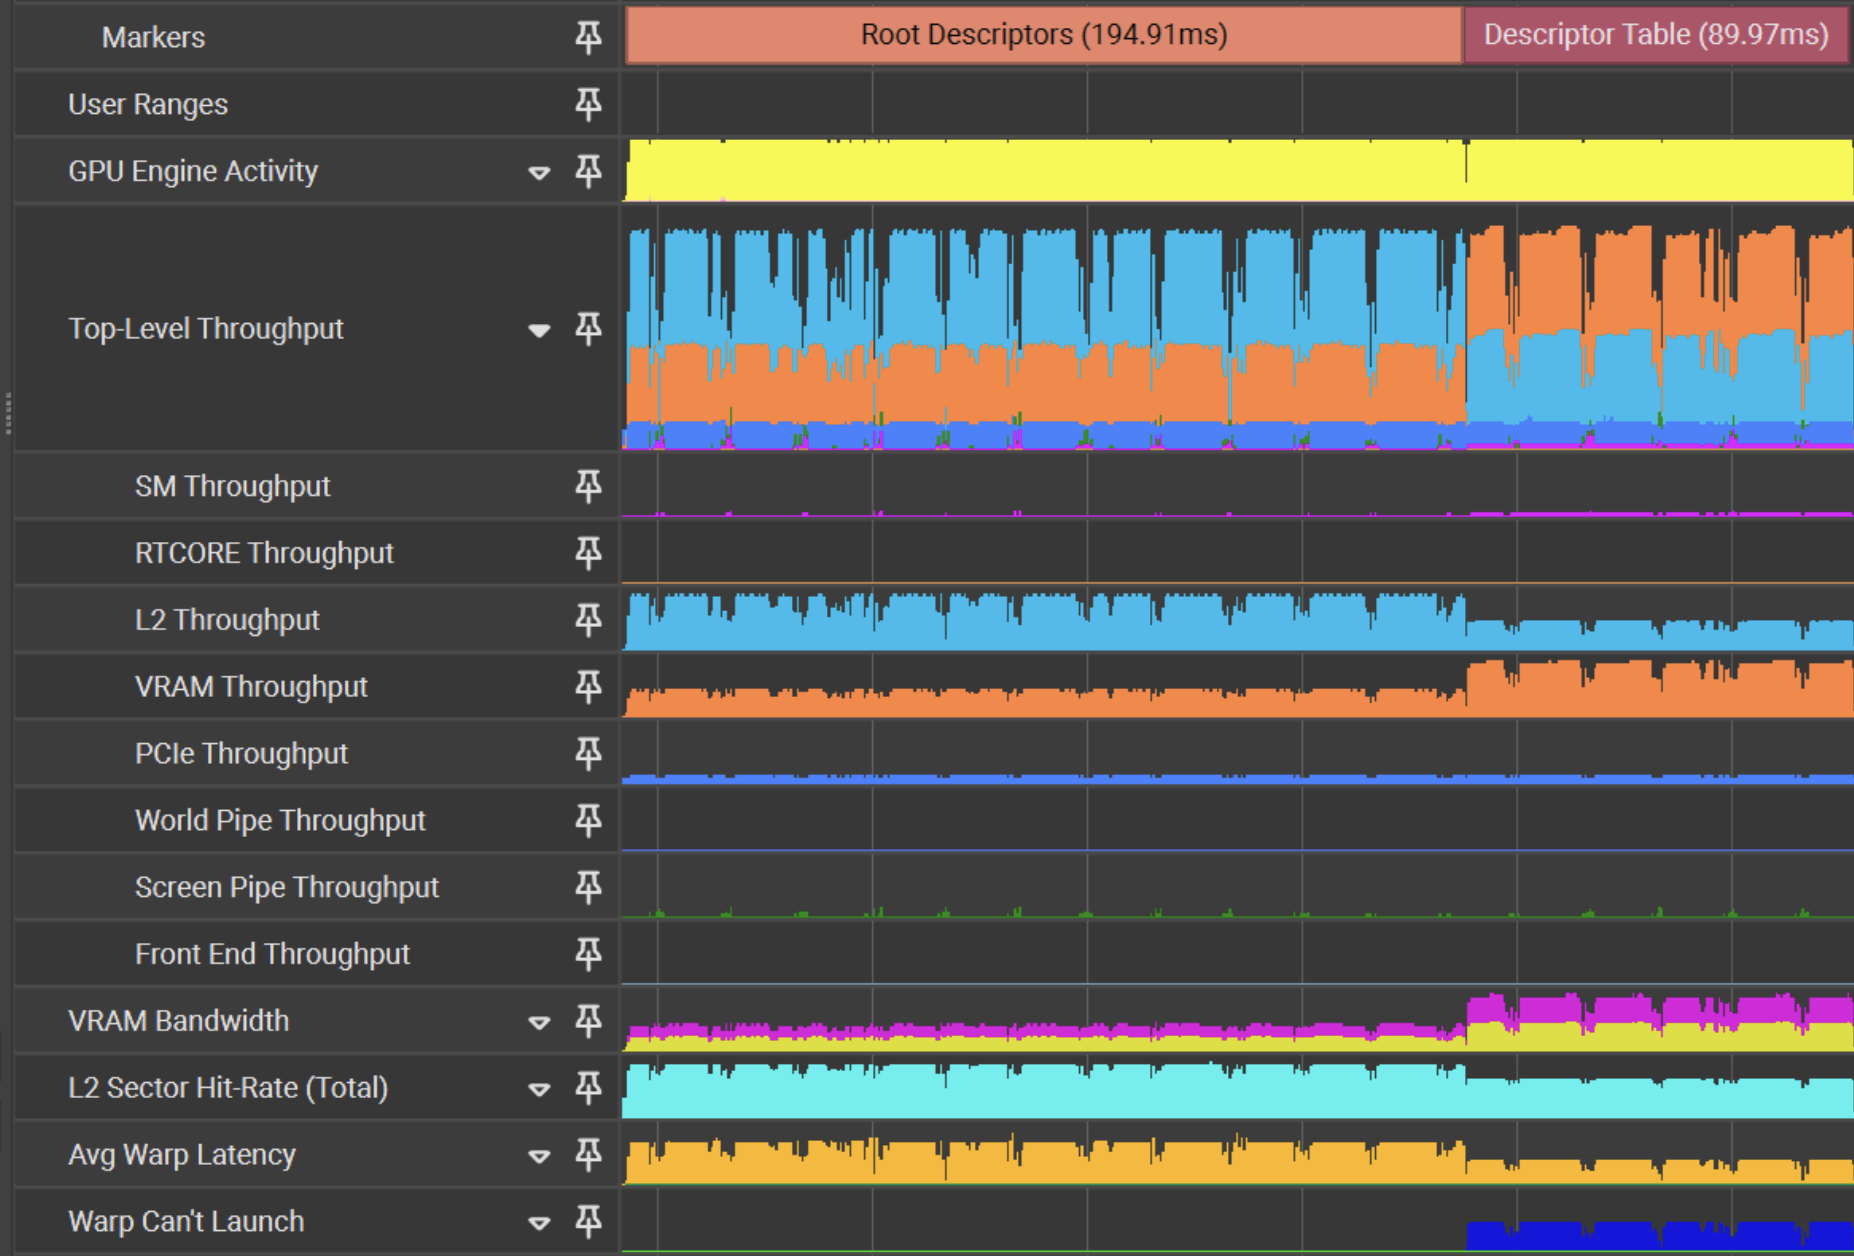Image resolution: width=1854 pixels, height=1256 pixels.
Task: Pin the Front End Throughput row
Action: click(x=588, y=954)
